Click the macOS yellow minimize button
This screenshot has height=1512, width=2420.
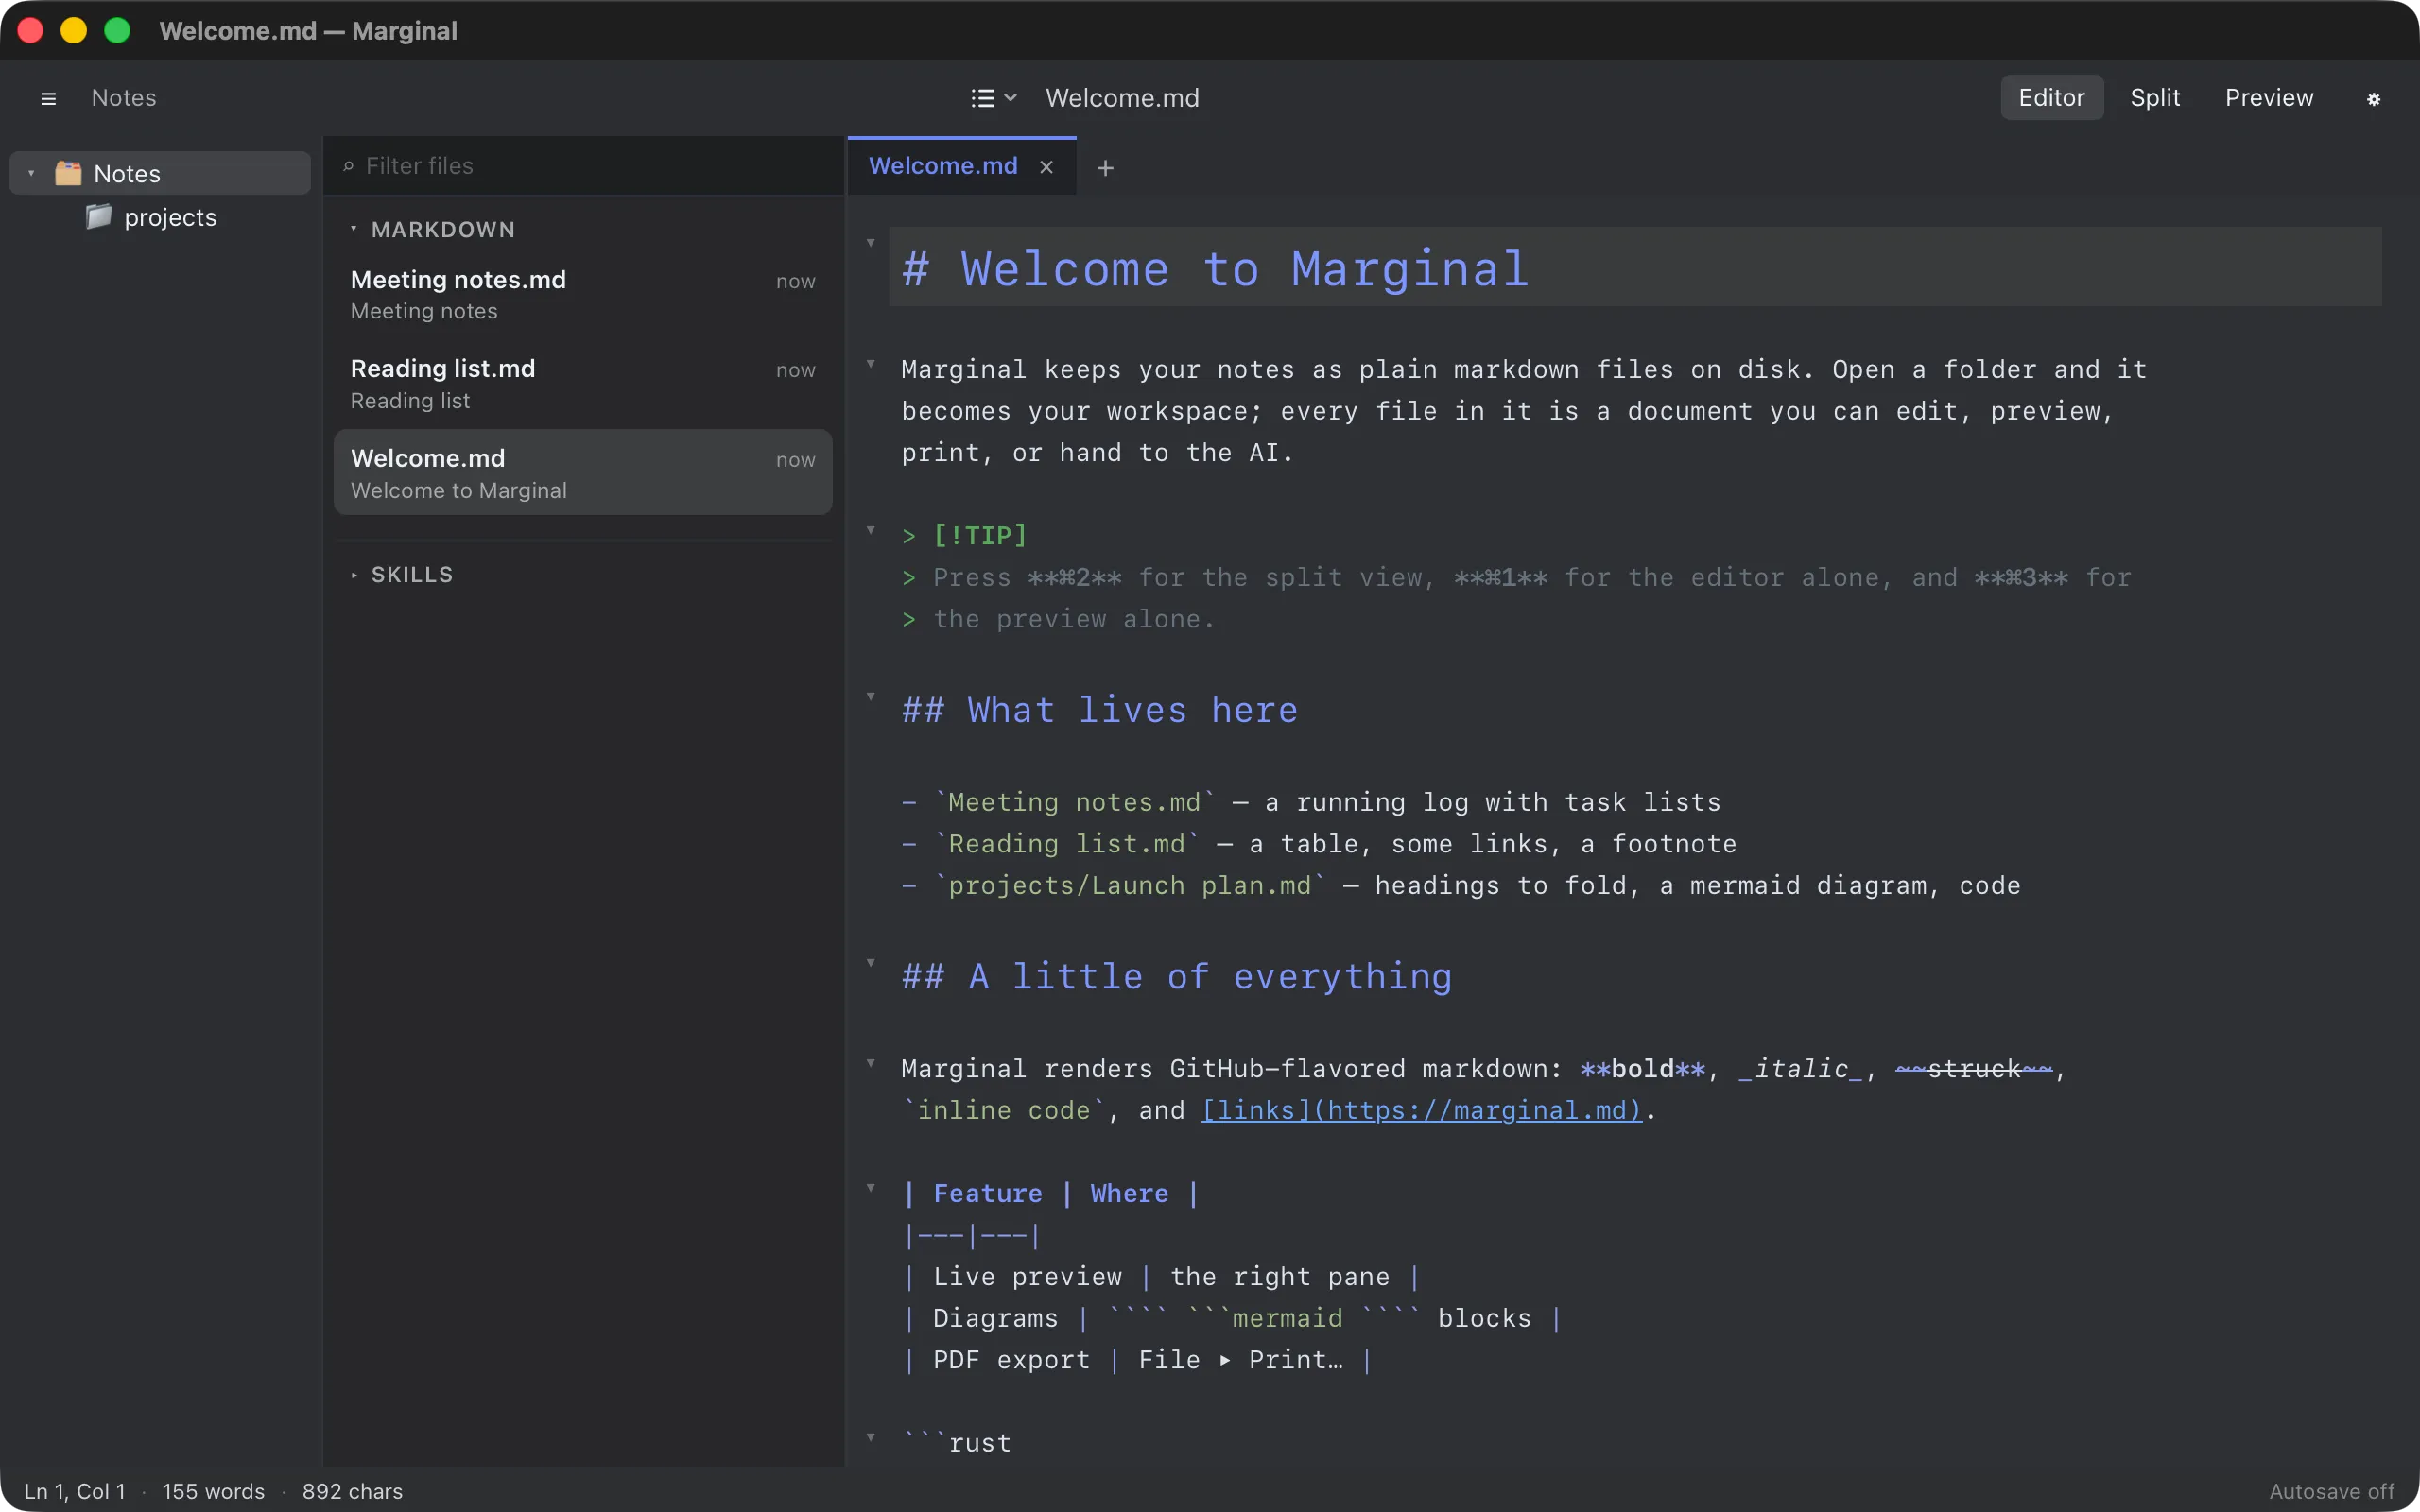pos(74,30)
